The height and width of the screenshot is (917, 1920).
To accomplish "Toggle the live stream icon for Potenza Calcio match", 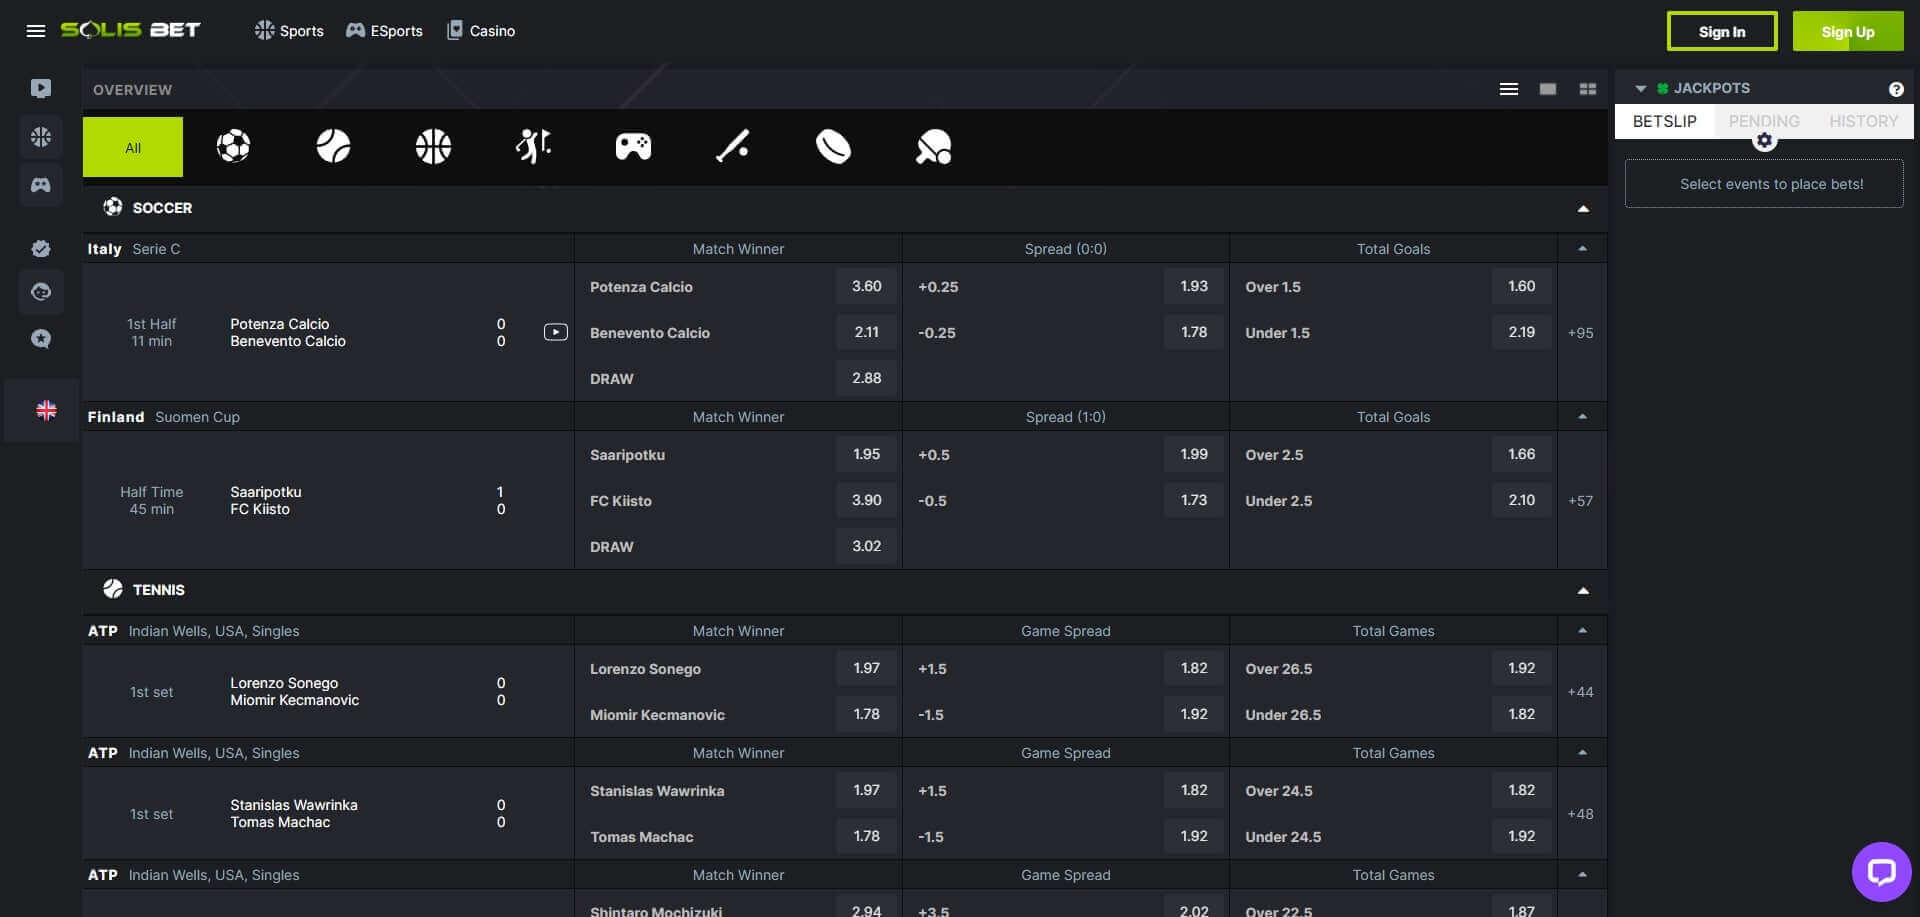I will pos(555,332).
